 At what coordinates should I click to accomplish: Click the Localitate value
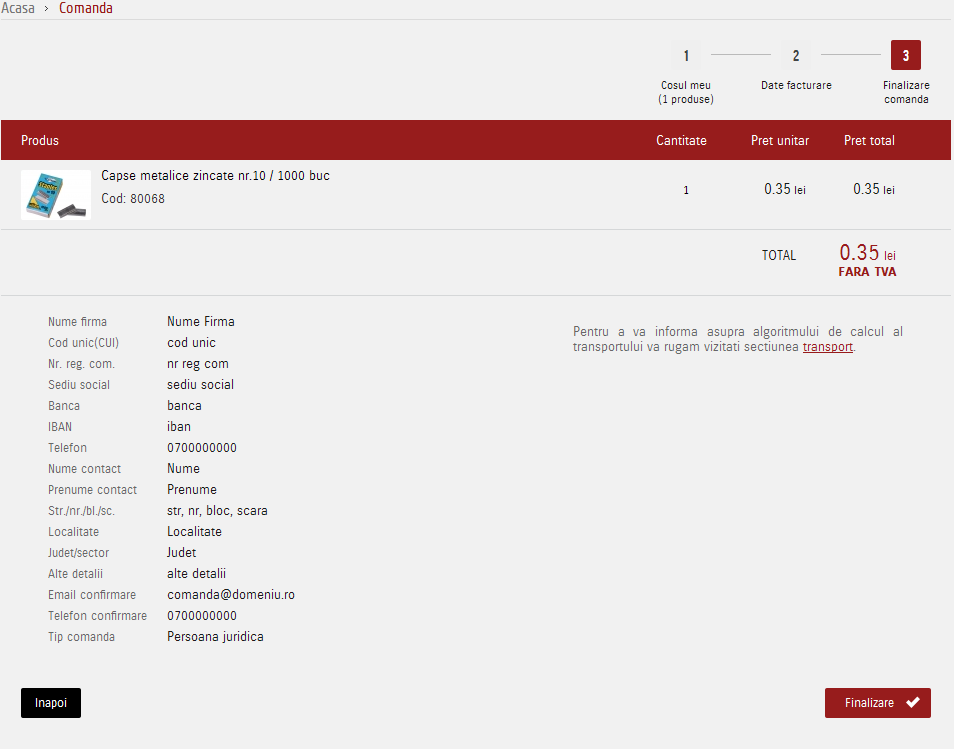[x=194, y=532]
